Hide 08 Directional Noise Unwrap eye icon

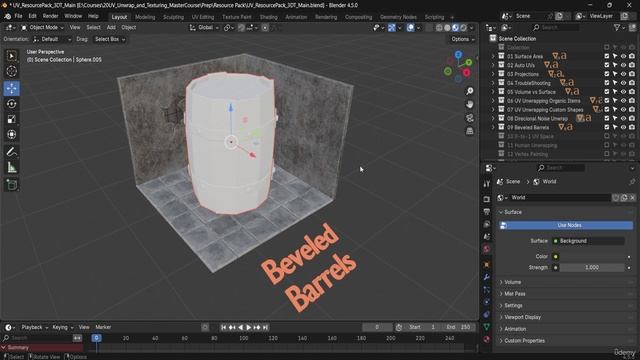(x=623, y=119)
